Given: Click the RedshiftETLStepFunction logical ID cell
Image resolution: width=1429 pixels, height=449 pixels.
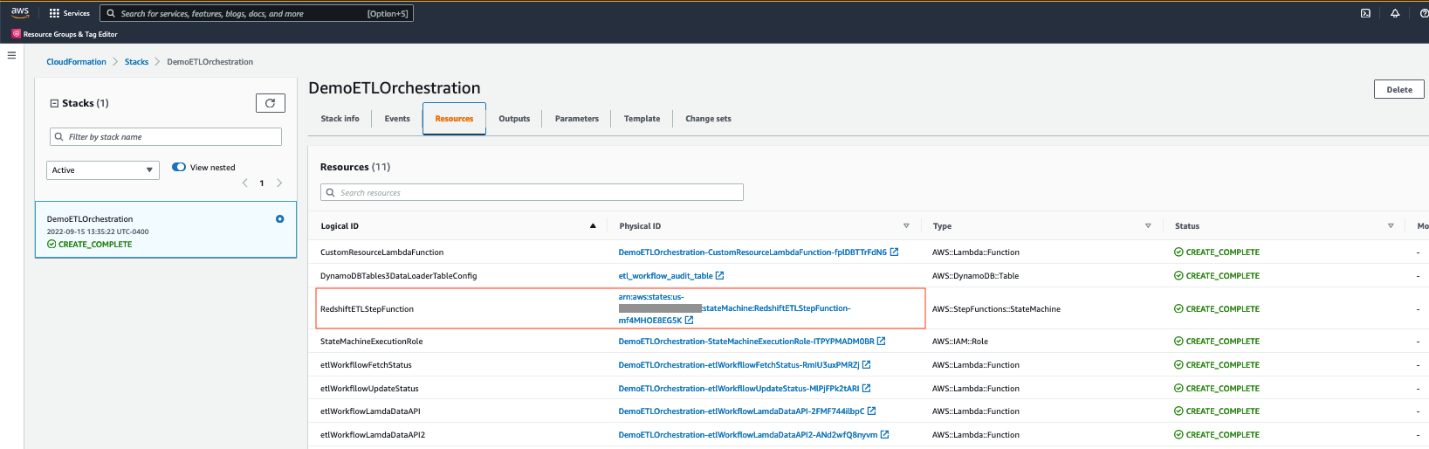Looking at the screenshot, I should click(x=367, y=309).
